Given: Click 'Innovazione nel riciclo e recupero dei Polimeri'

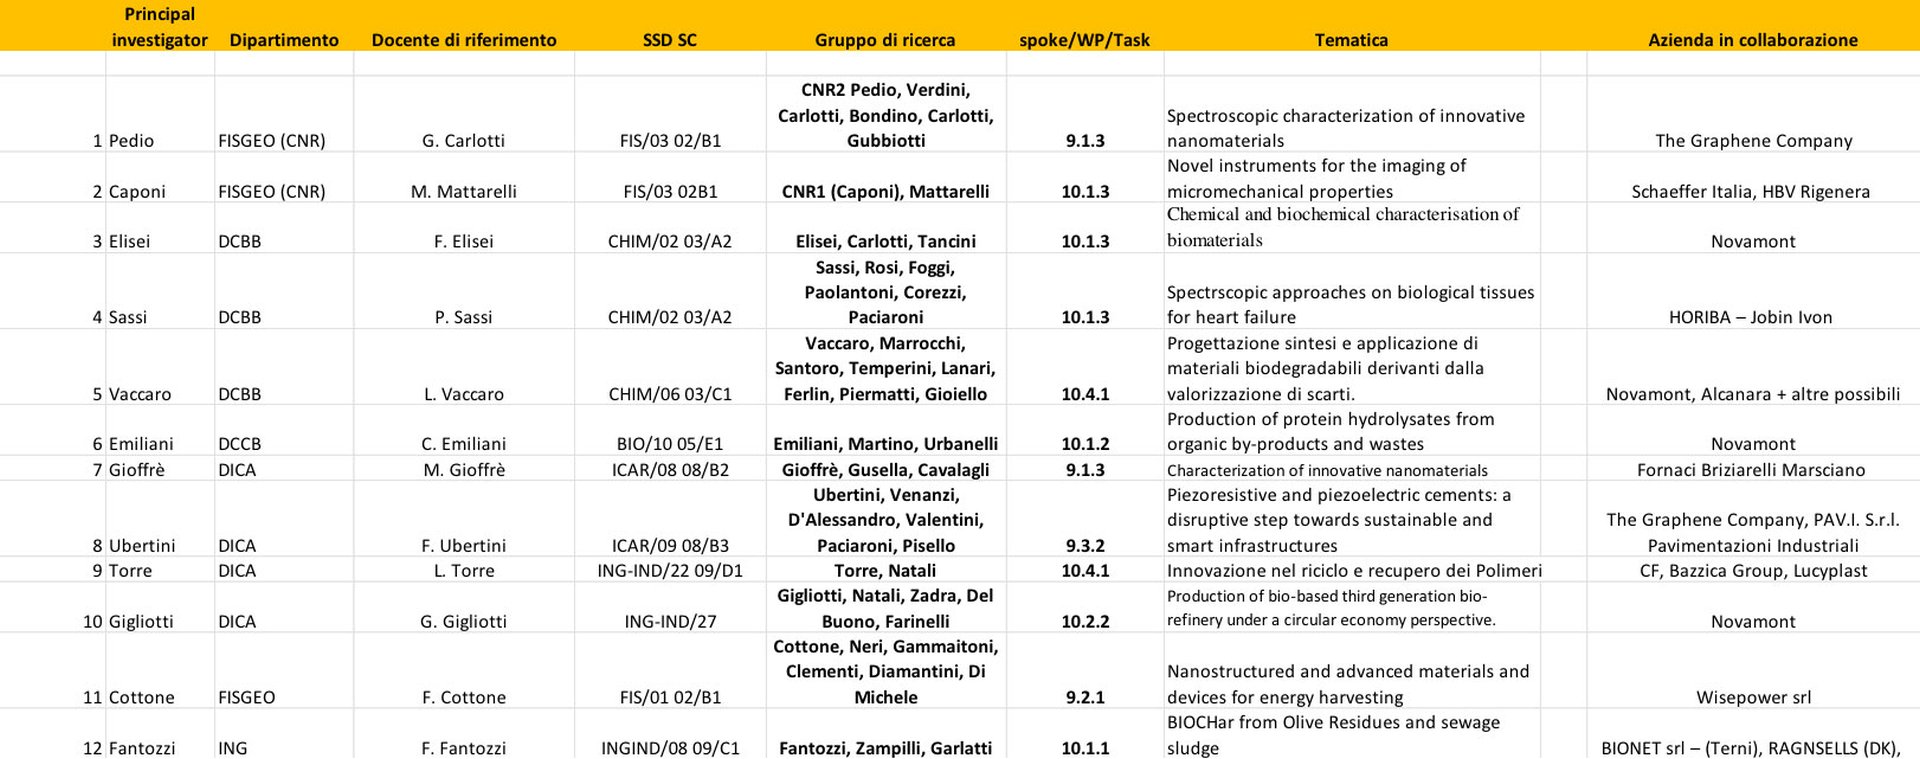Looking at the screenshot, I should tap(1354, 571).
